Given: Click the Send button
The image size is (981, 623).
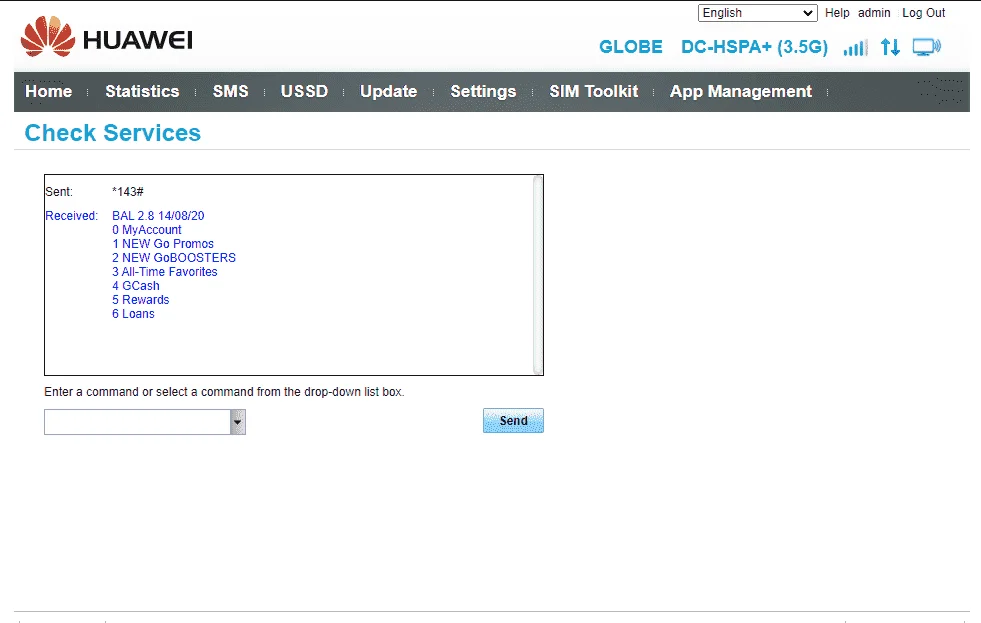Looking at the screenshot, I should [x=513, y=420].
